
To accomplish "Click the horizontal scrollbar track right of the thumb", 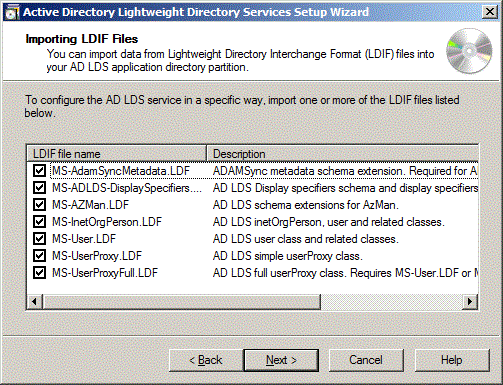I will click(391, 302).
